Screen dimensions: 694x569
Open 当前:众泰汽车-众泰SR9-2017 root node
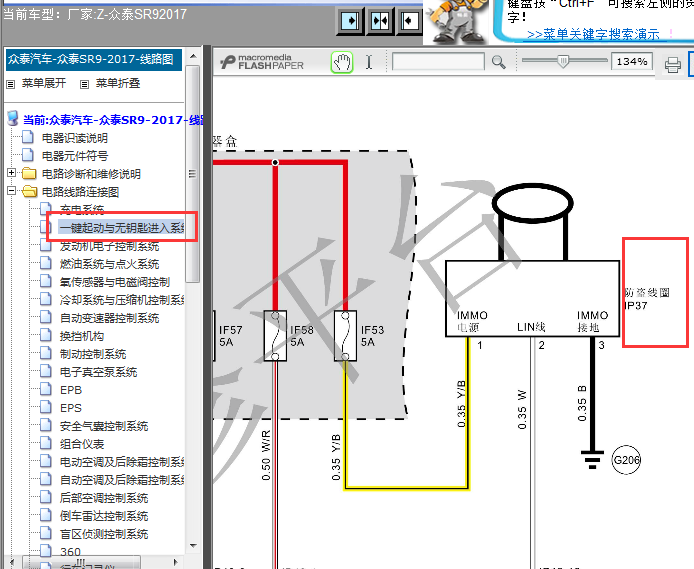pyautogui.click(x=113, y=120)
